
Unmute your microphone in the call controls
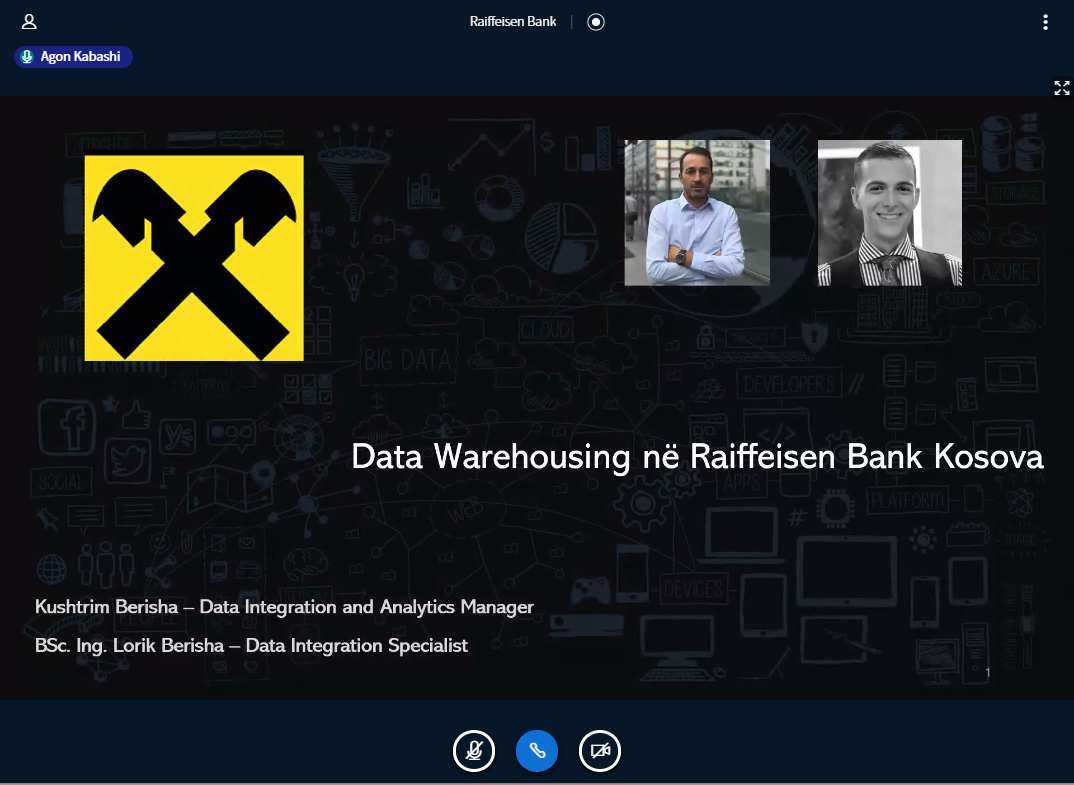click(x=474, y=750)
